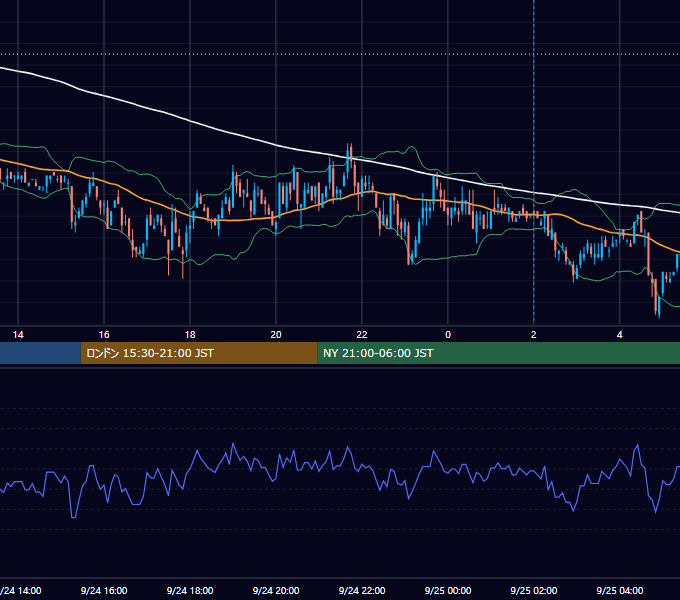The height and width of the screenshot is (600, 680).
Task: Click the 0 hour axis label
Action: 448,335
